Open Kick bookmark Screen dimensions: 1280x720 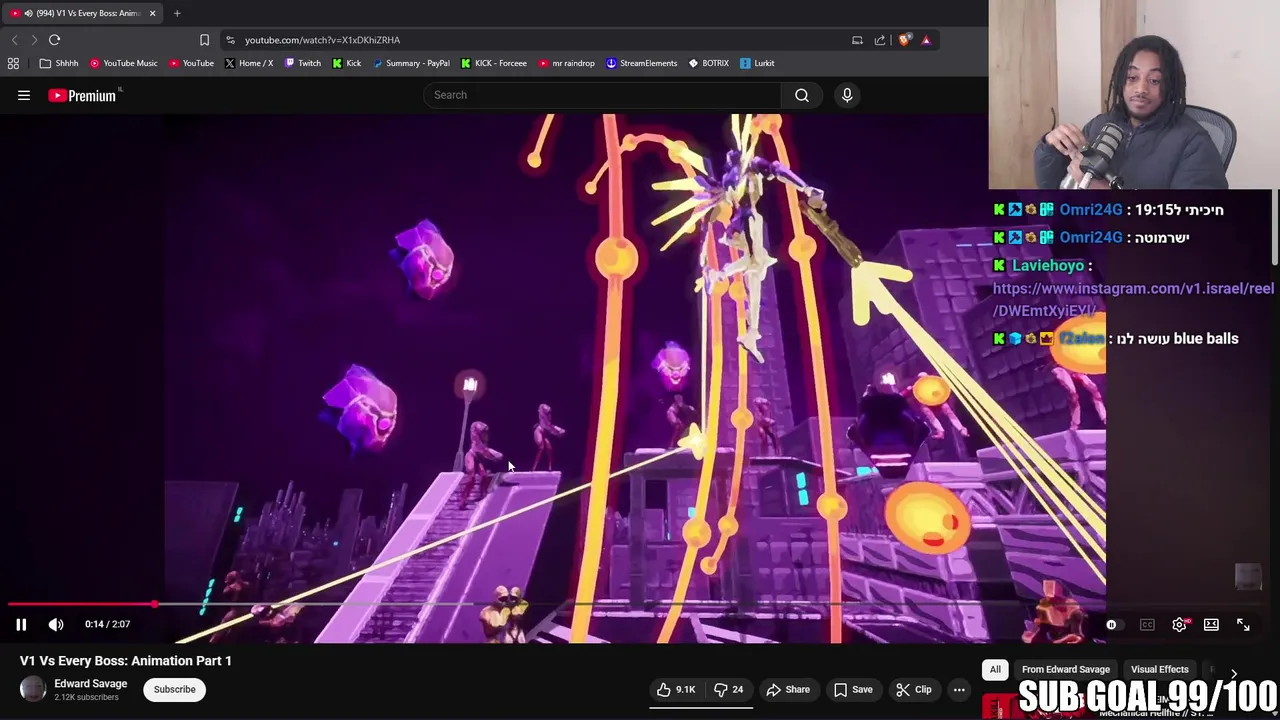click(x=346, y=63)
